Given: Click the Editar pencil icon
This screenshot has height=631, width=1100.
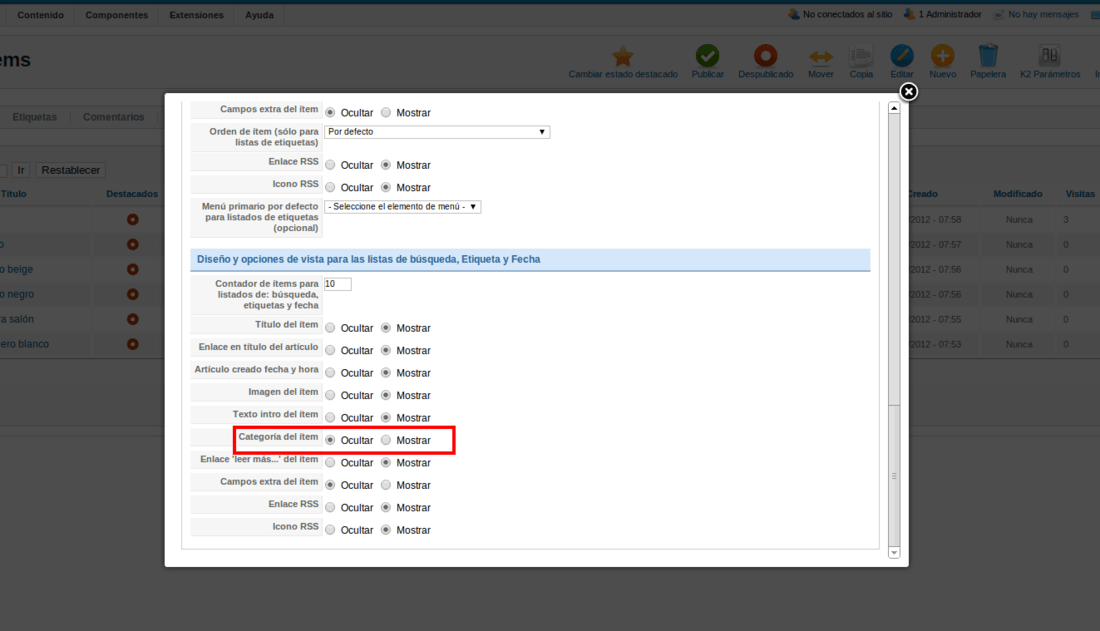Looking at the screenshot, I should (x=901, y=56).
